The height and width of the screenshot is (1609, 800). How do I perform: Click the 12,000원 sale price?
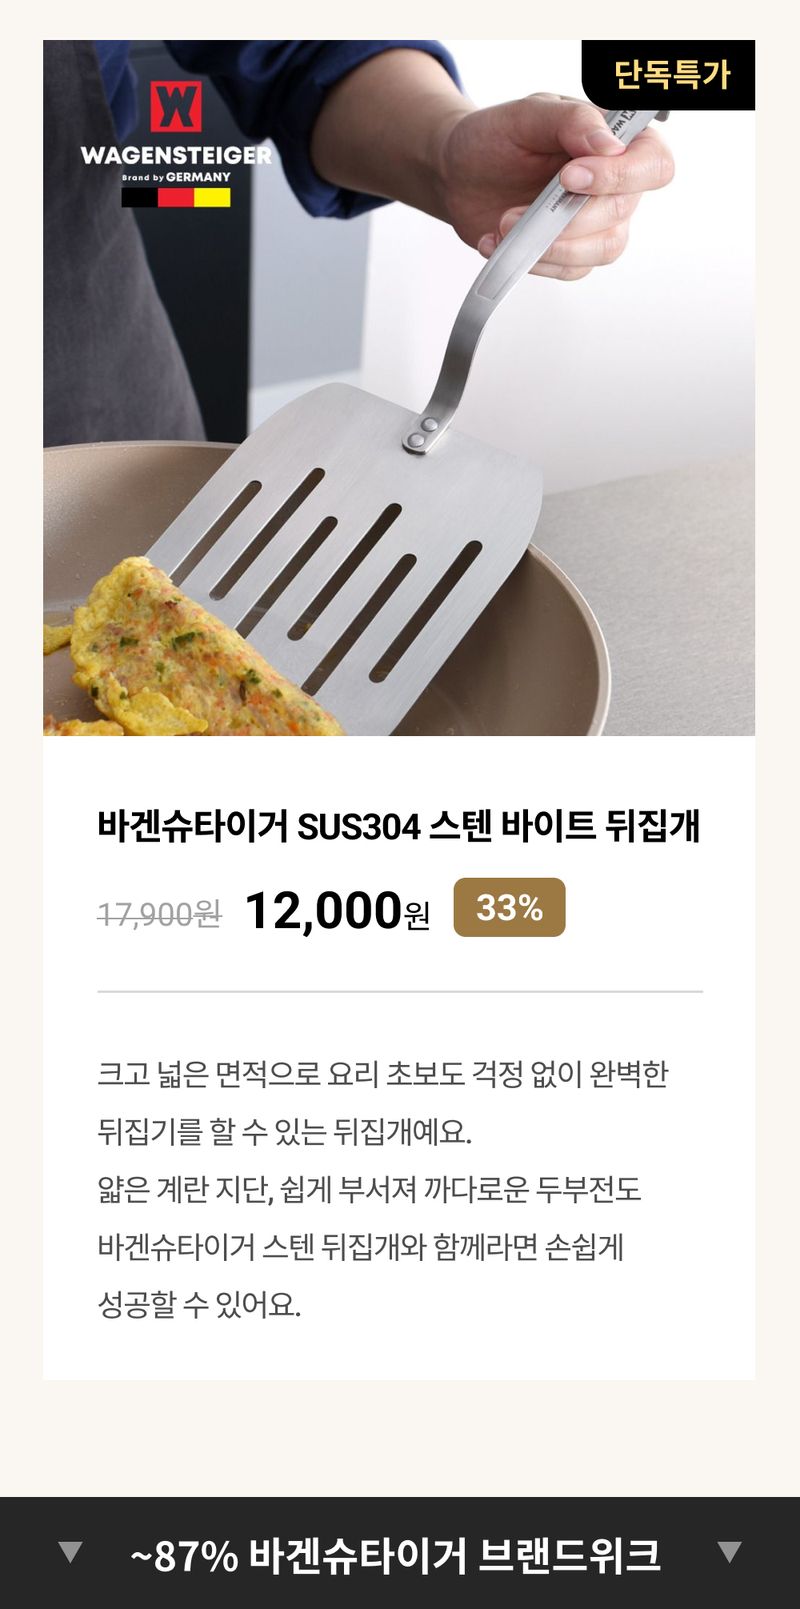click(337, 910)
